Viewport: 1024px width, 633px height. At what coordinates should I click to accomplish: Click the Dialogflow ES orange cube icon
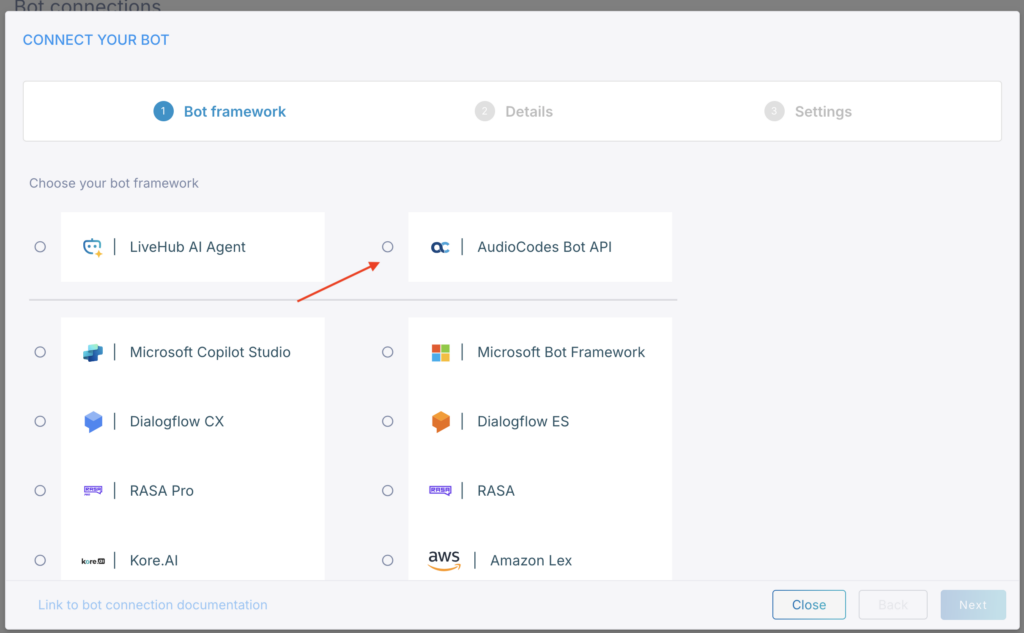point(440,422)
